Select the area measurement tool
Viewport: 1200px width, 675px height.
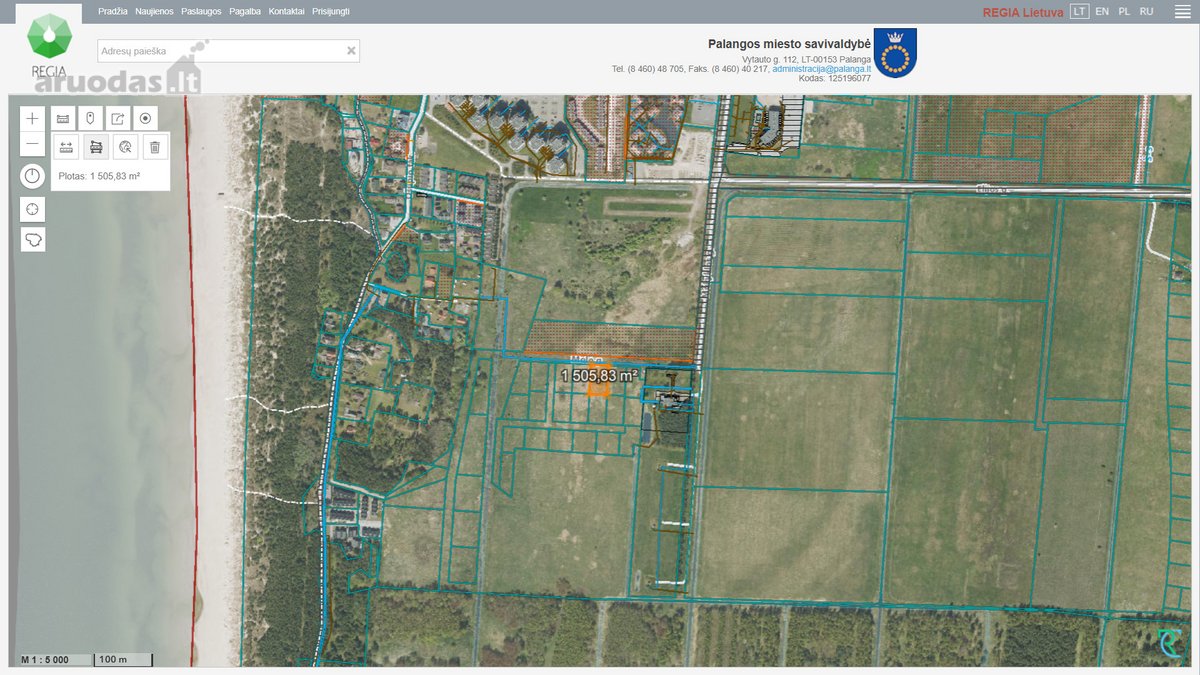coord(96,147)
